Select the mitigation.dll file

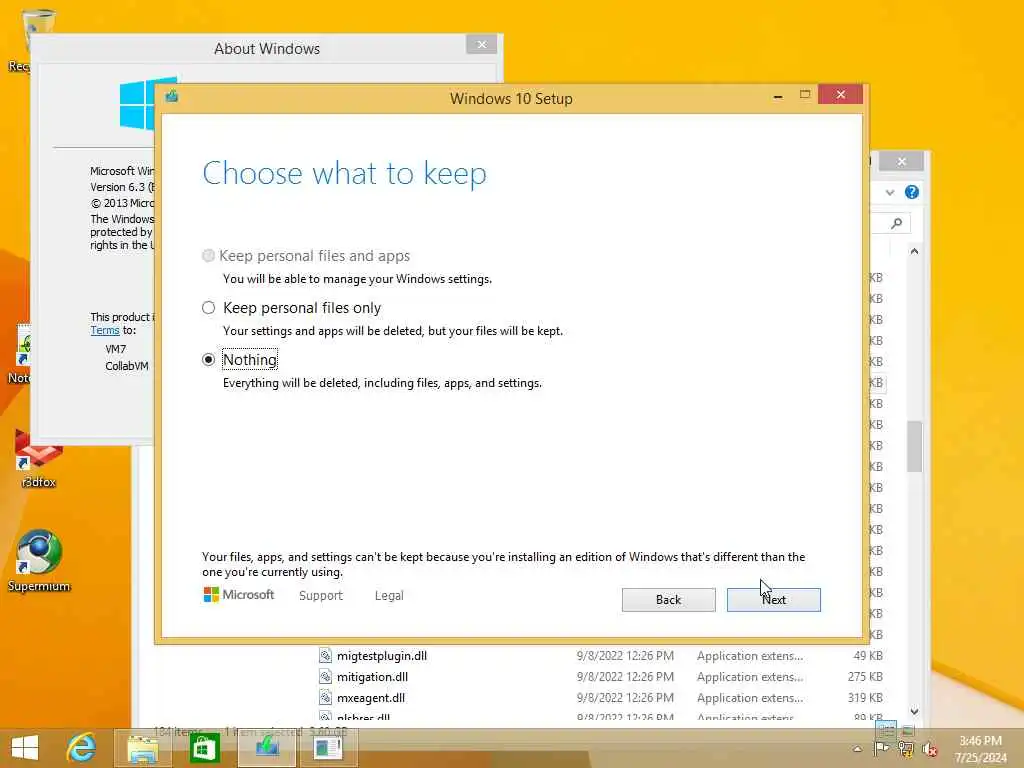click(372, 677)
